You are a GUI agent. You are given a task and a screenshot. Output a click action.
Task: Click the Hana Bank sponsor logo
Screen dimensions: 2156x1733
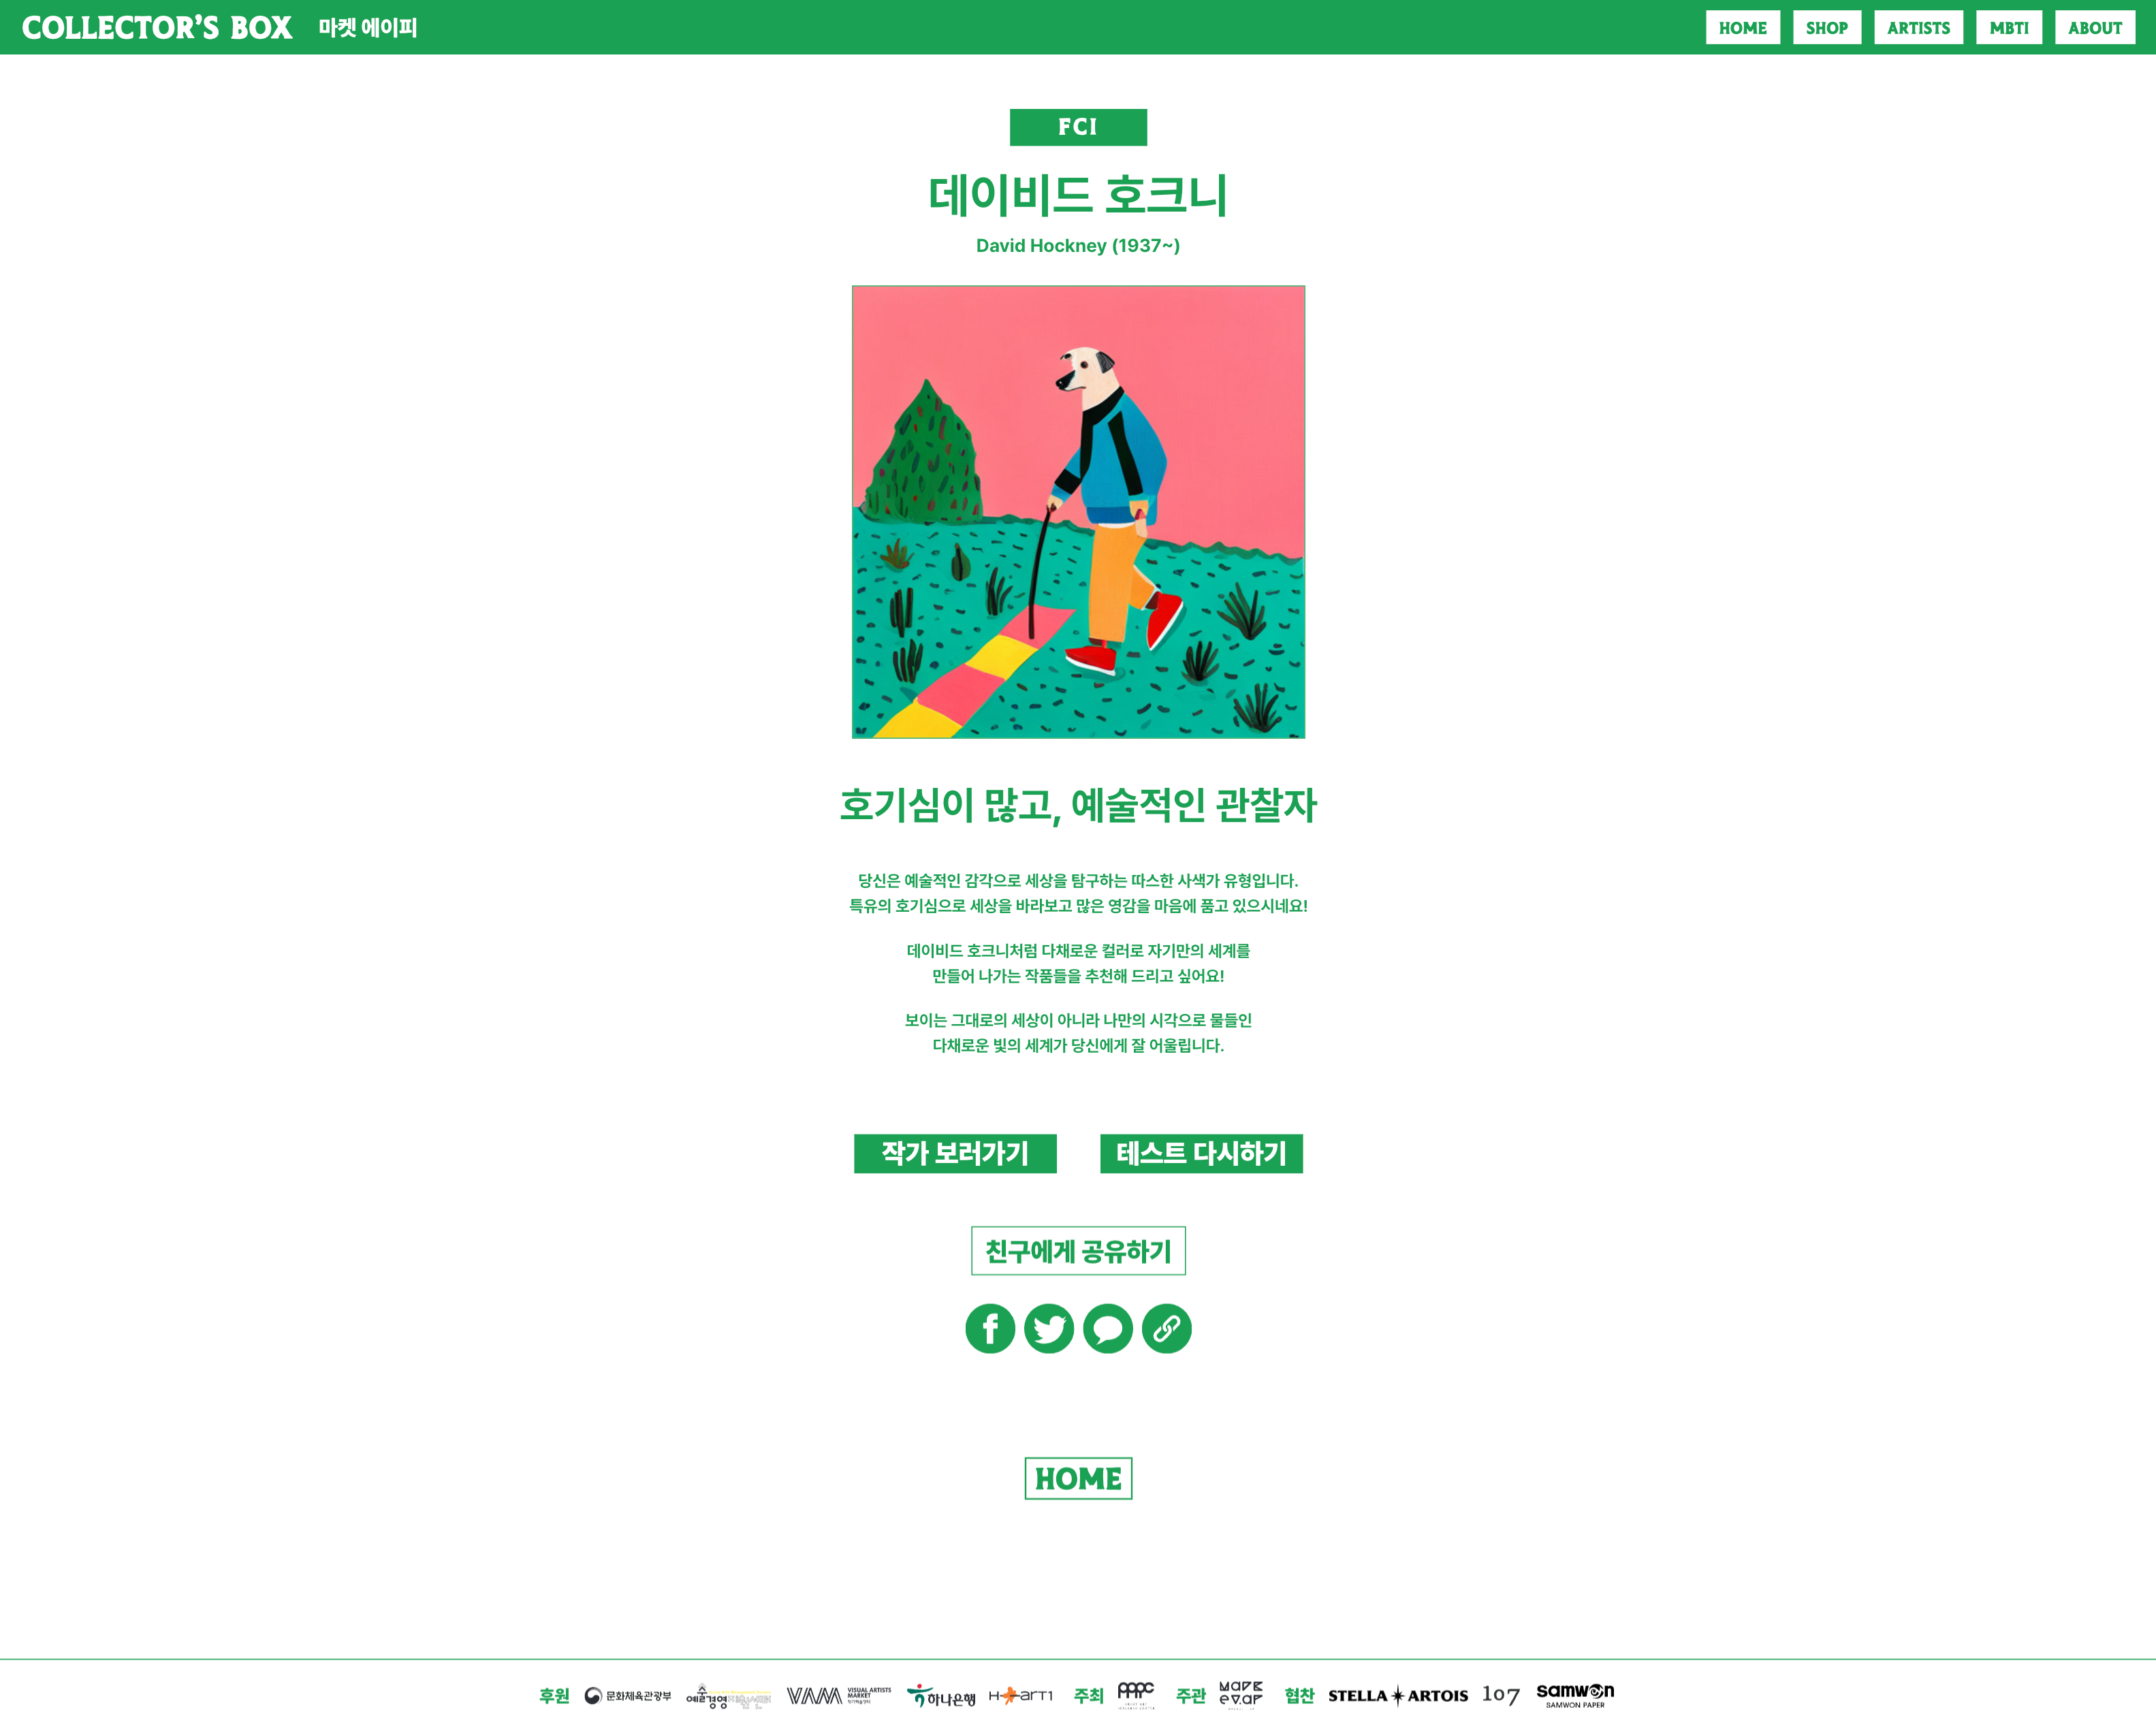(x=941, y=1696)
